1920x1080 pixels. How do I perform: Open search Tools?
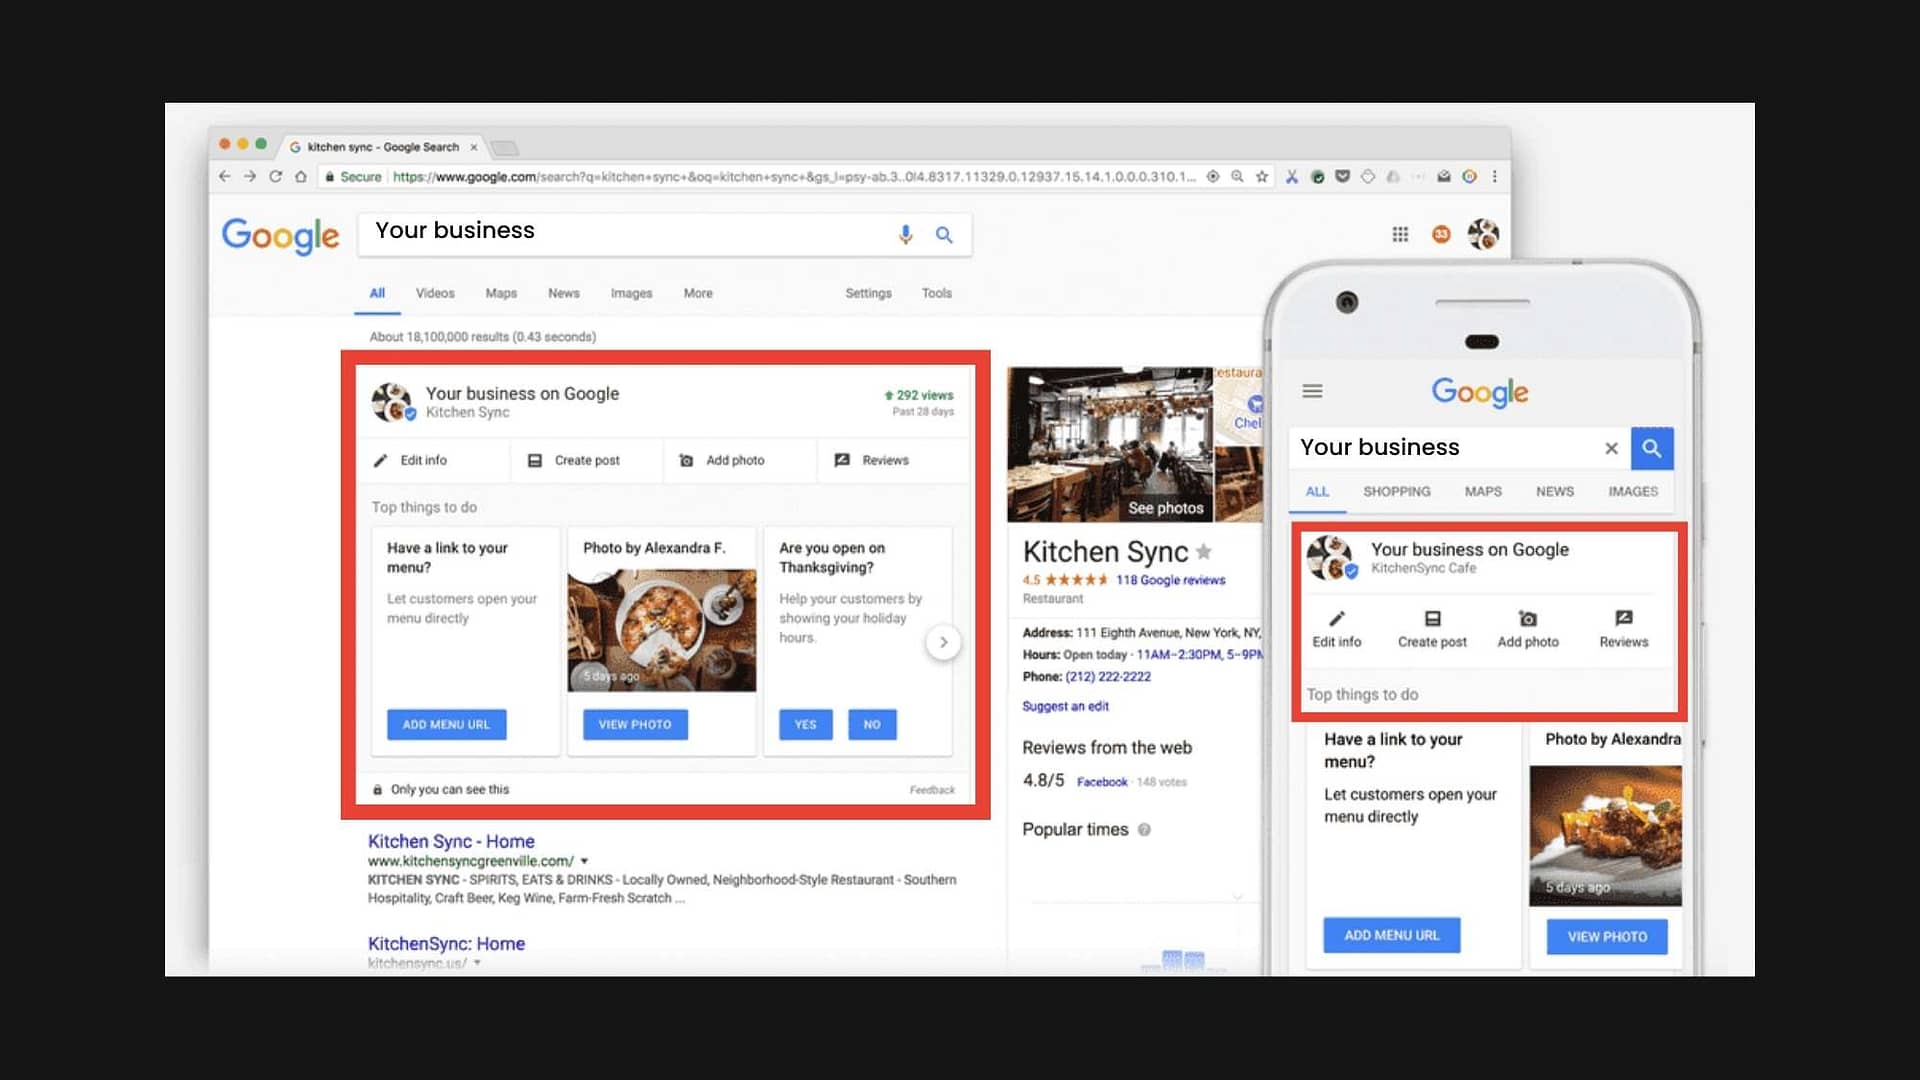(937, 293)
